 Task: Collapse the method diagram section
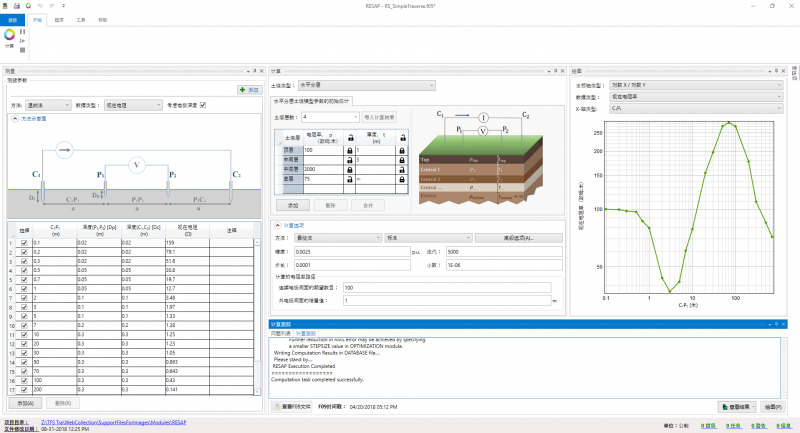click(x=13, y=118)
